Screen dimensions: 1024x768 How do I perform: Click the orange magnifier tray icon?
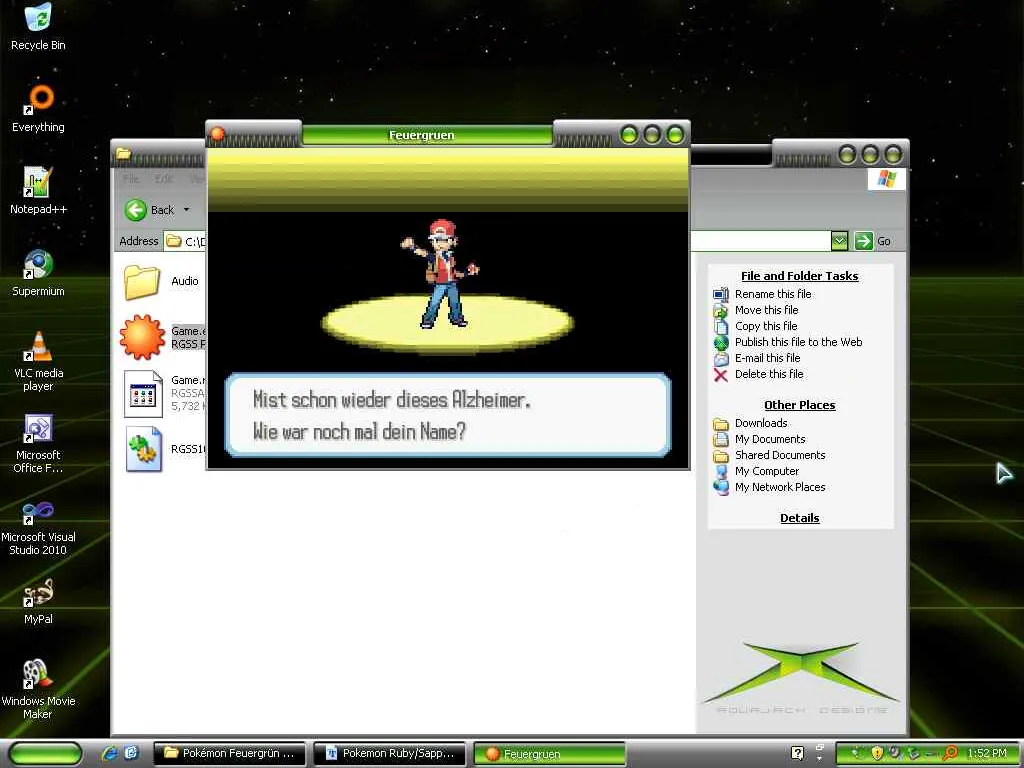pyautogui.click(x=950, y=753)
